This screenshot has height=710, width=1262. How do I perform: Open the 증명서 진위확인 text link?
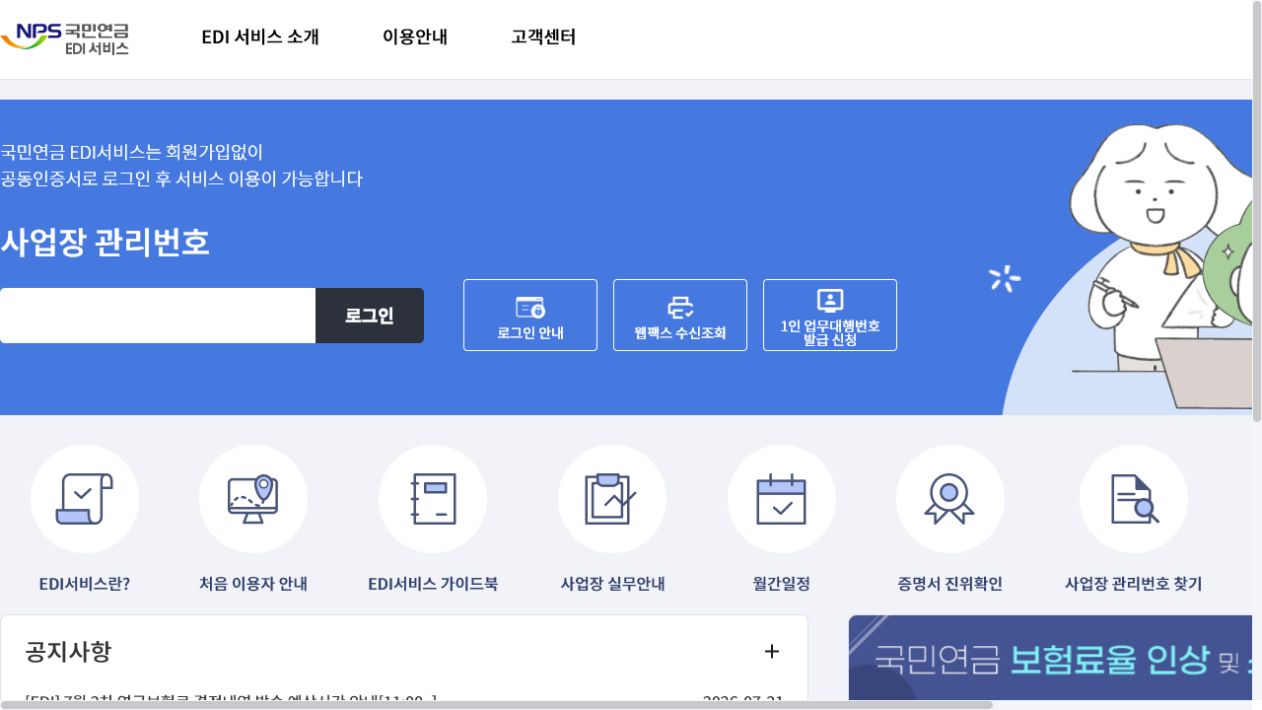tap(950, 584)
